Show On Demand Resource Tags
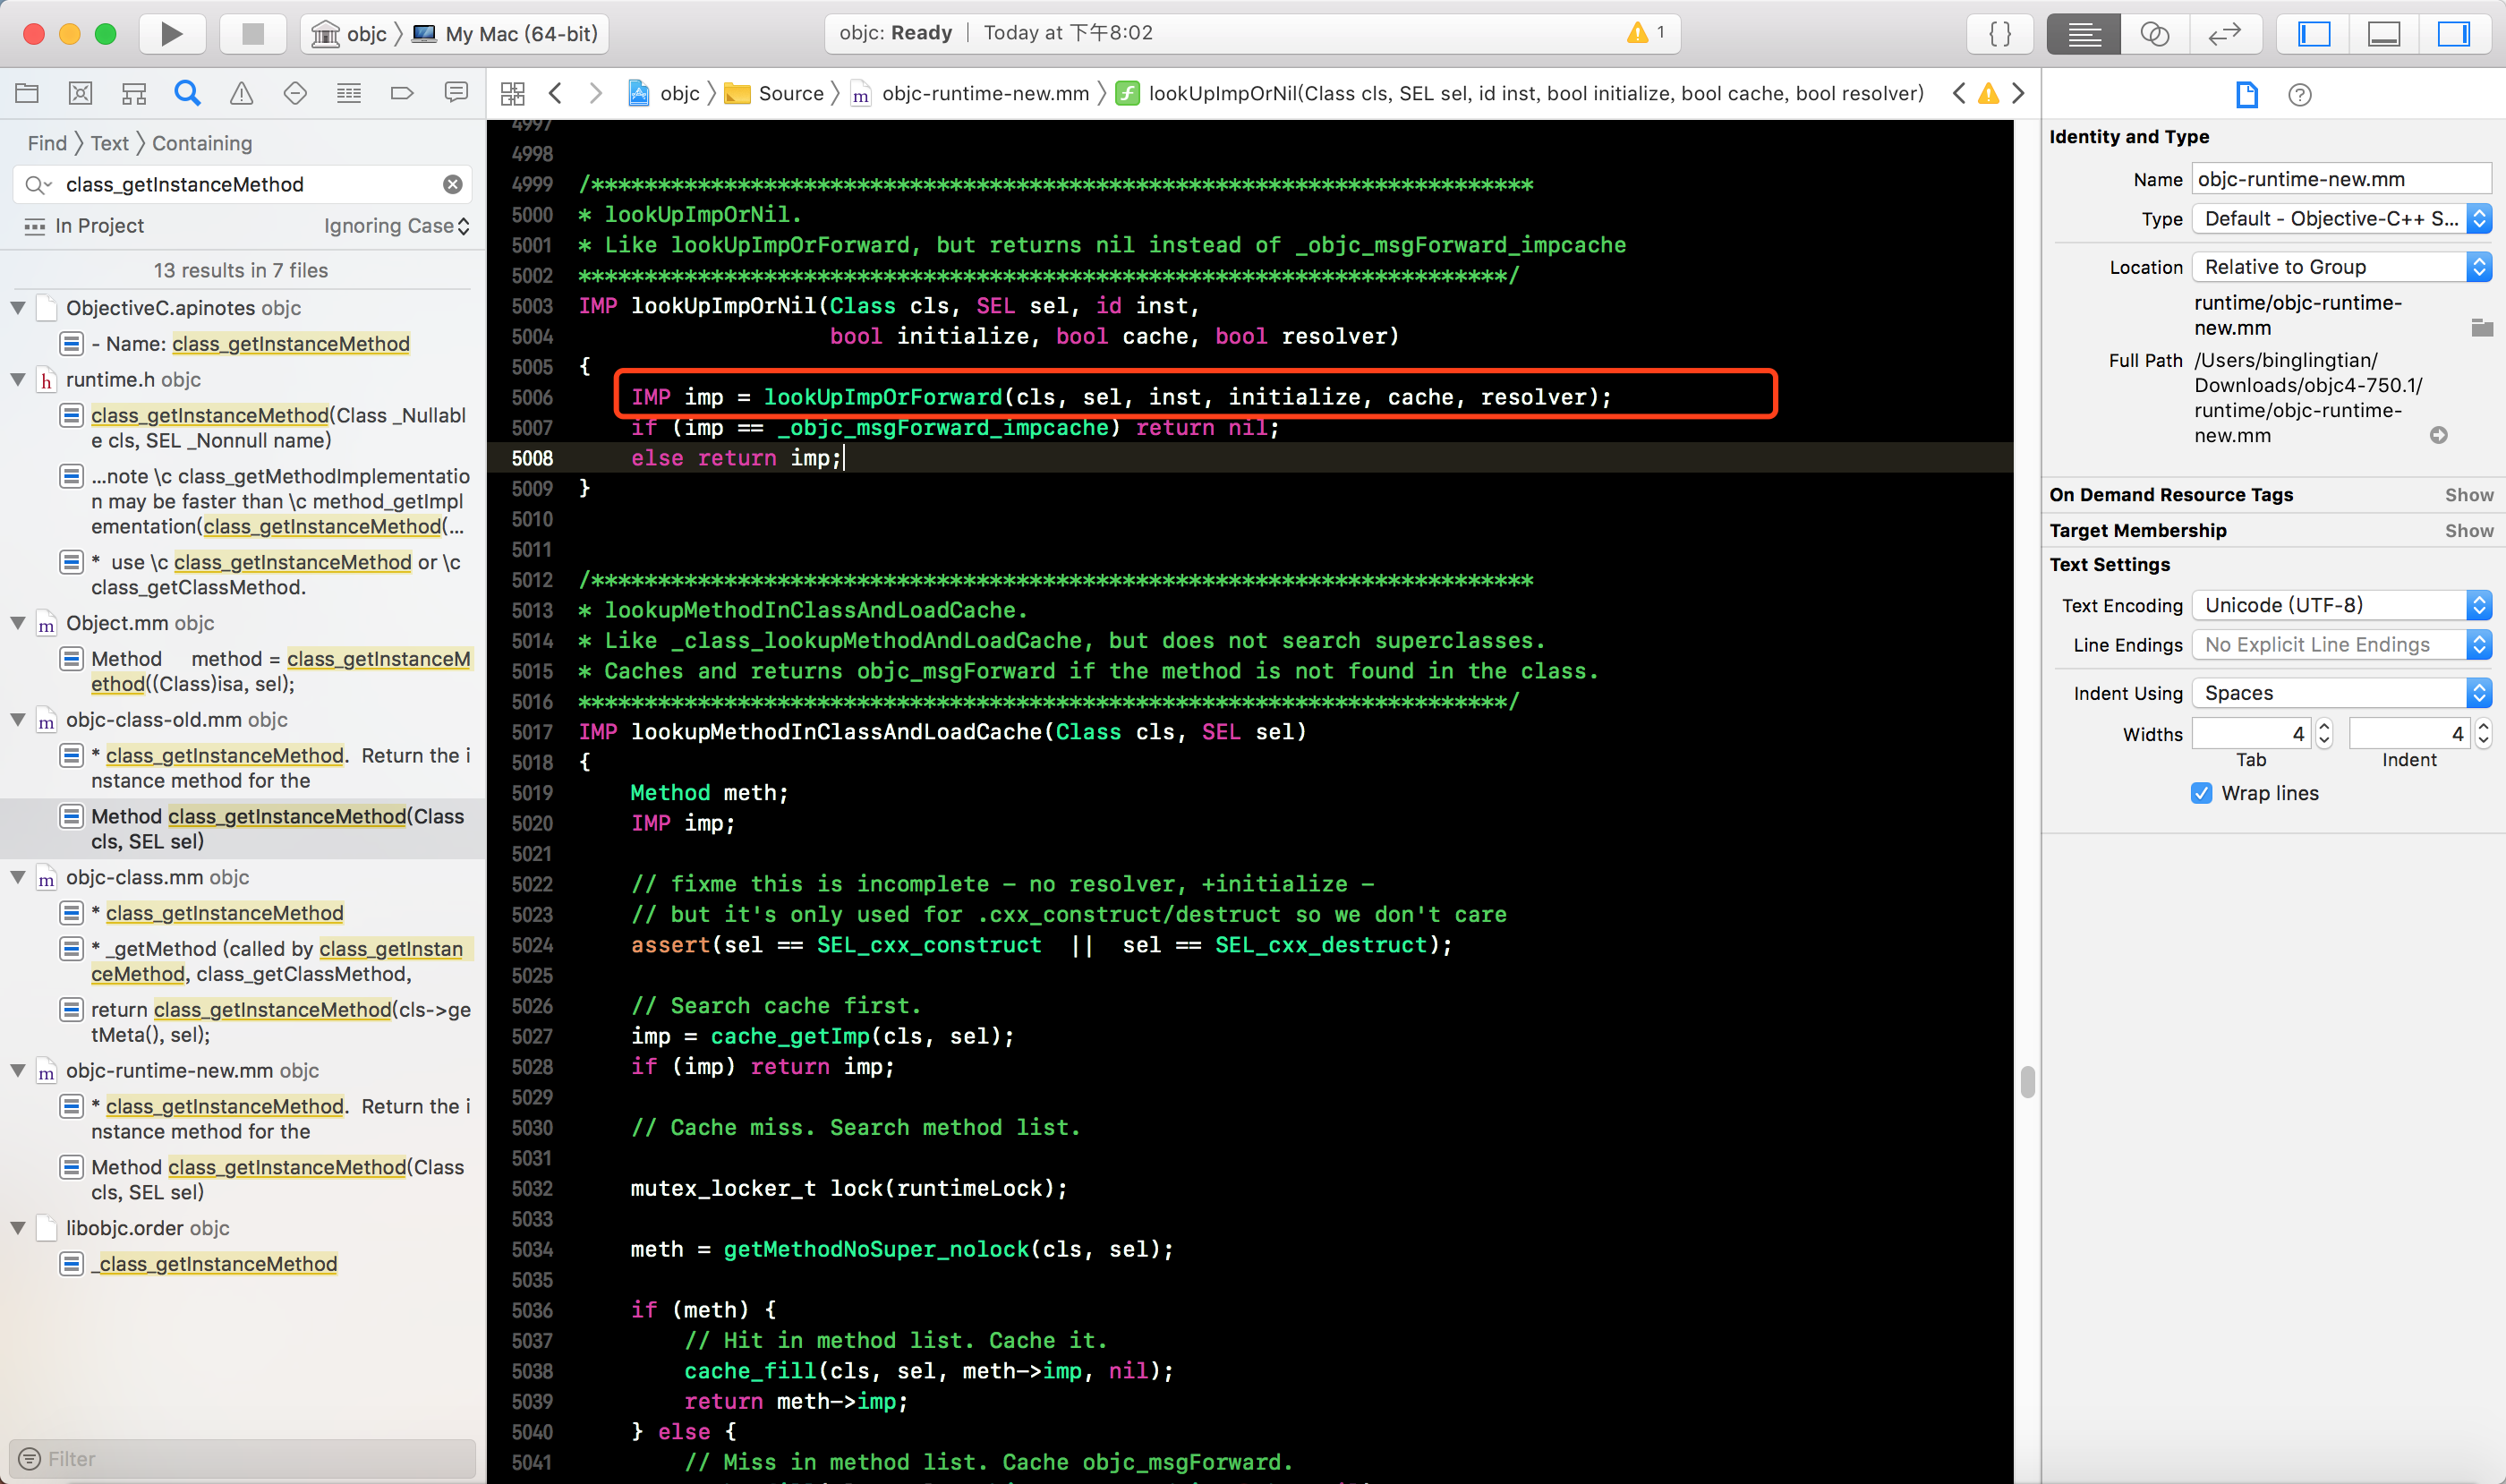Screen dimensions: 2506x1484 click(2468, 495)
